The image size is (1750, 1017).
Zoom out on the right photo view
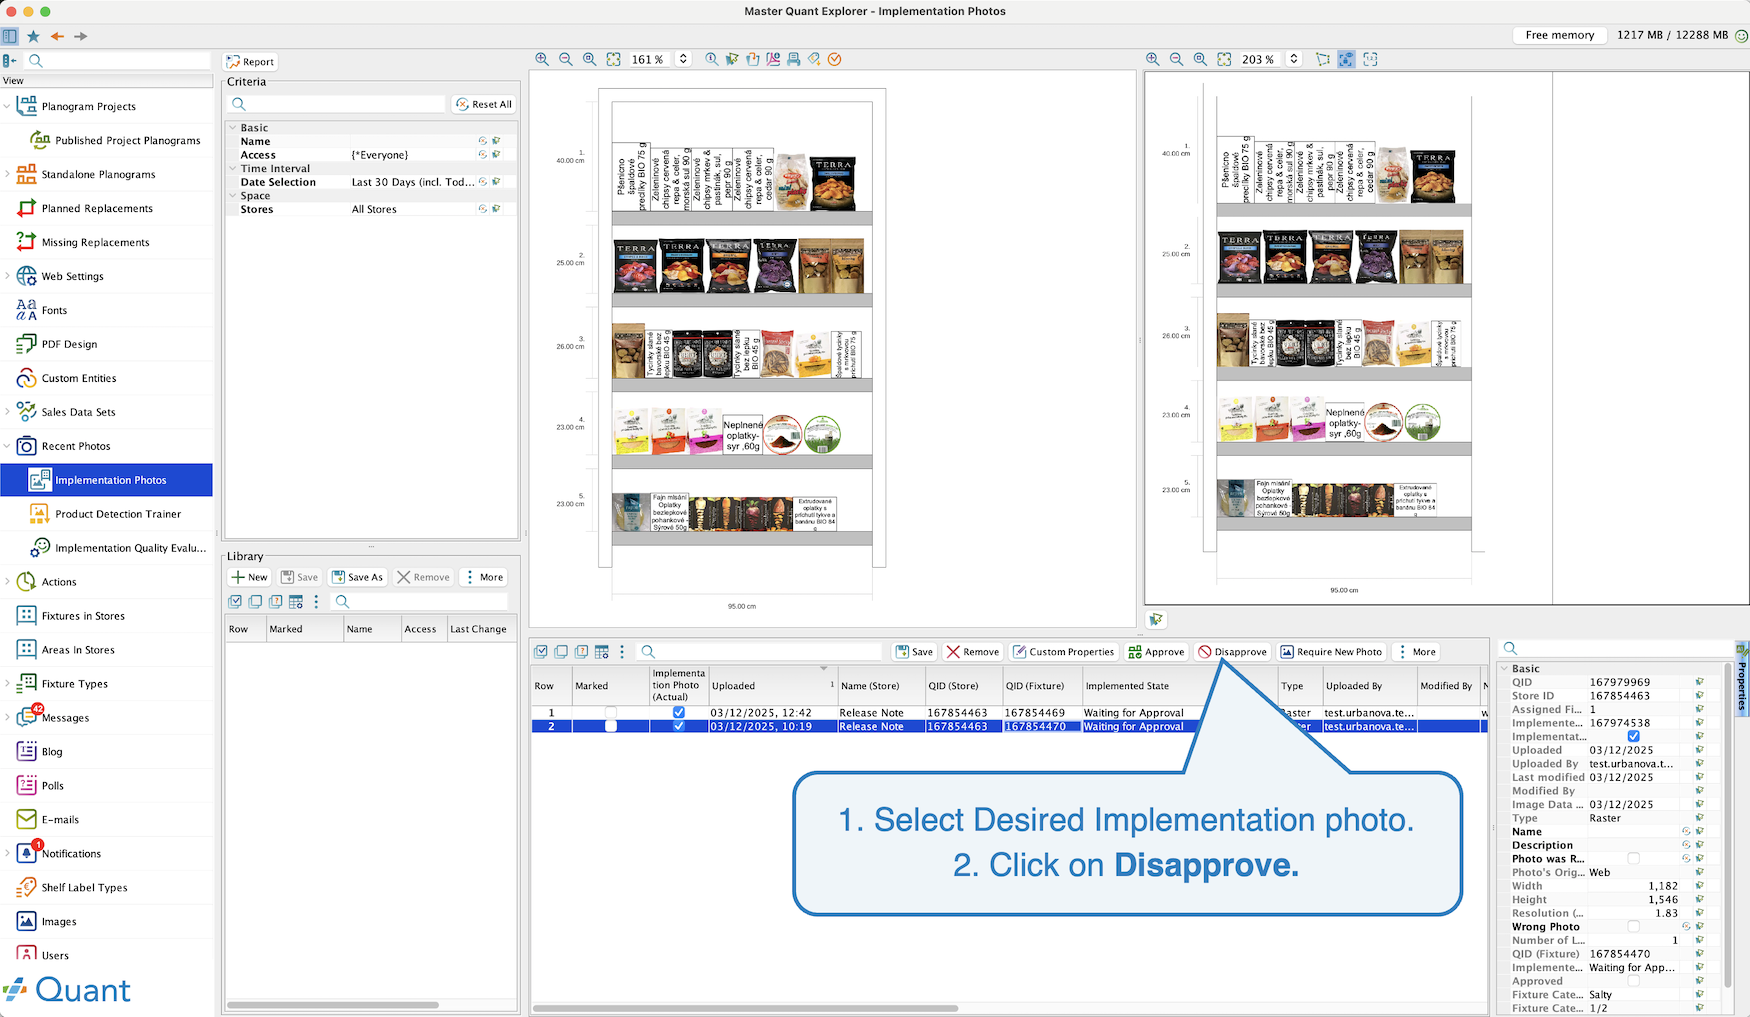point(1176,59)
